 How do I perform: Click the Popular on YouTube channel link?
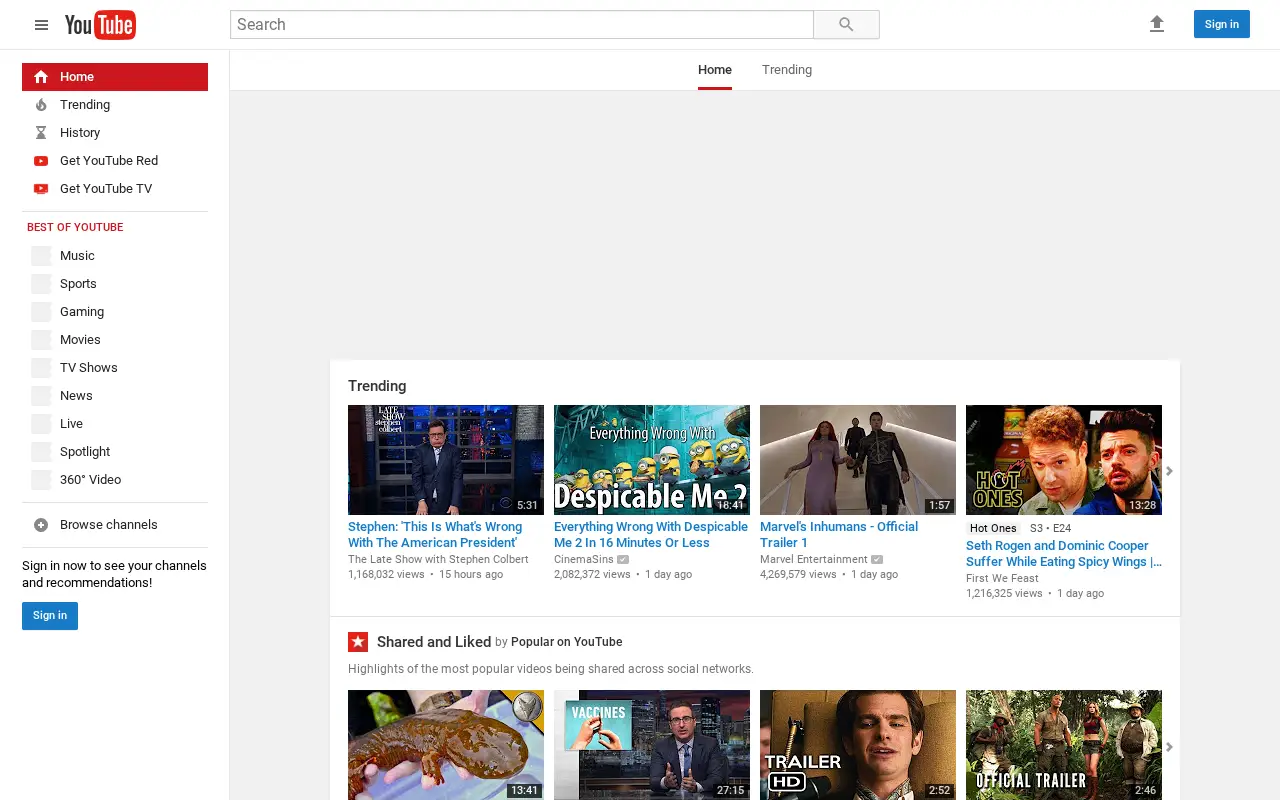pos(567,642)
